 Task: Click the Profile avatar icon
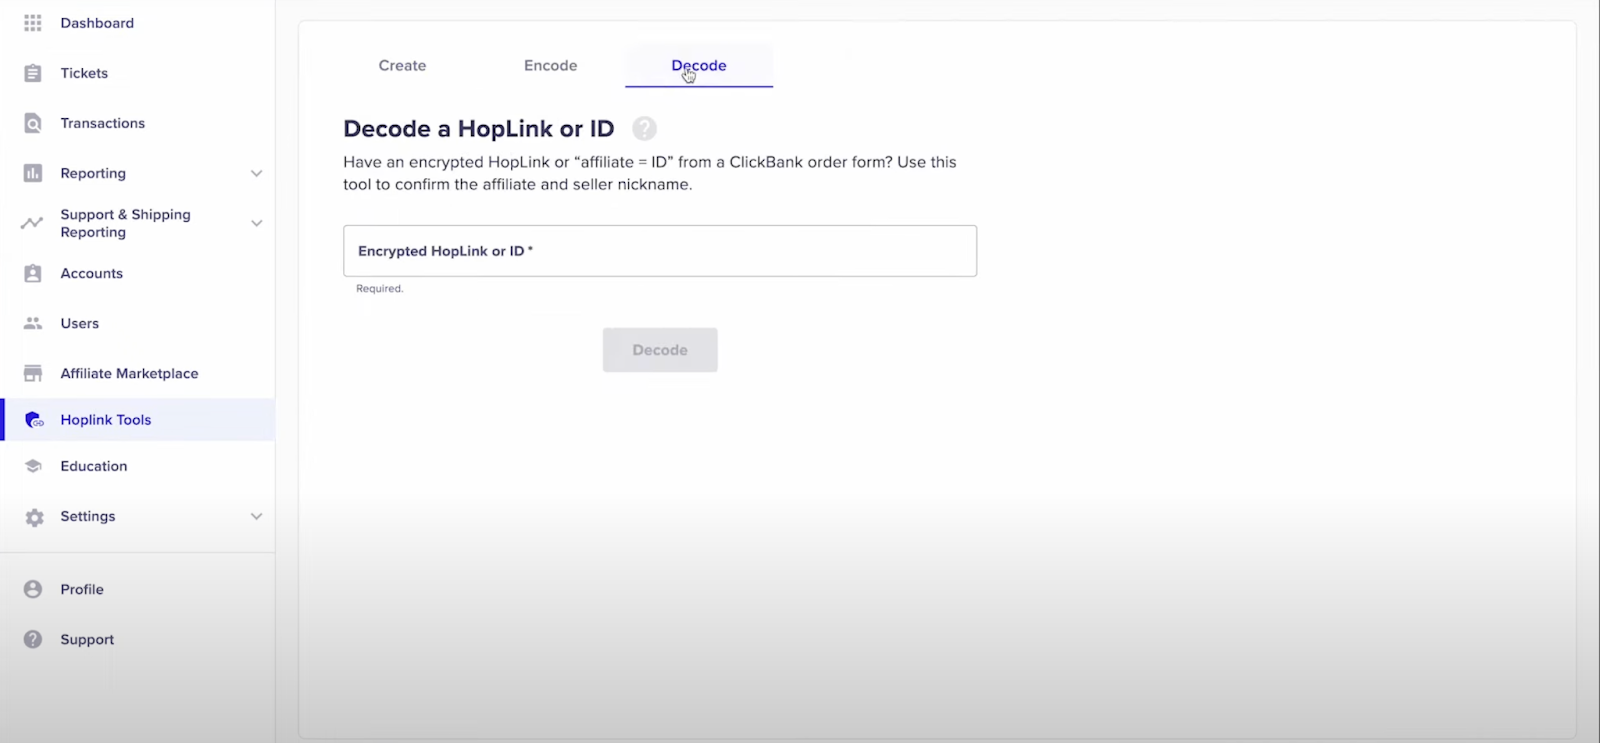click(x=33, y=589)
